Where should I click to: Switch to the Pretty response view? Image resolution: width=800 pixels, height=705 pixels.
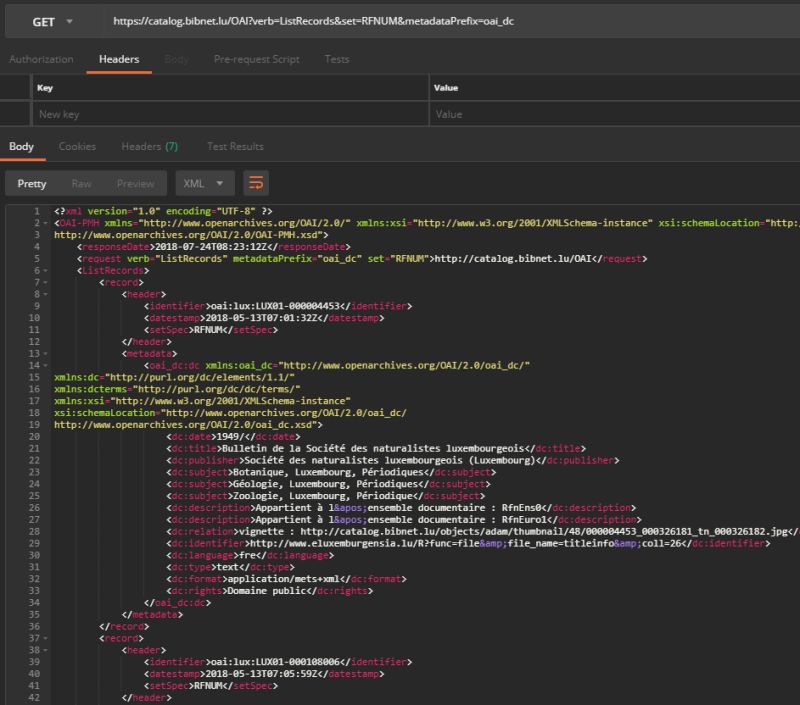click(x=33, y=183)
